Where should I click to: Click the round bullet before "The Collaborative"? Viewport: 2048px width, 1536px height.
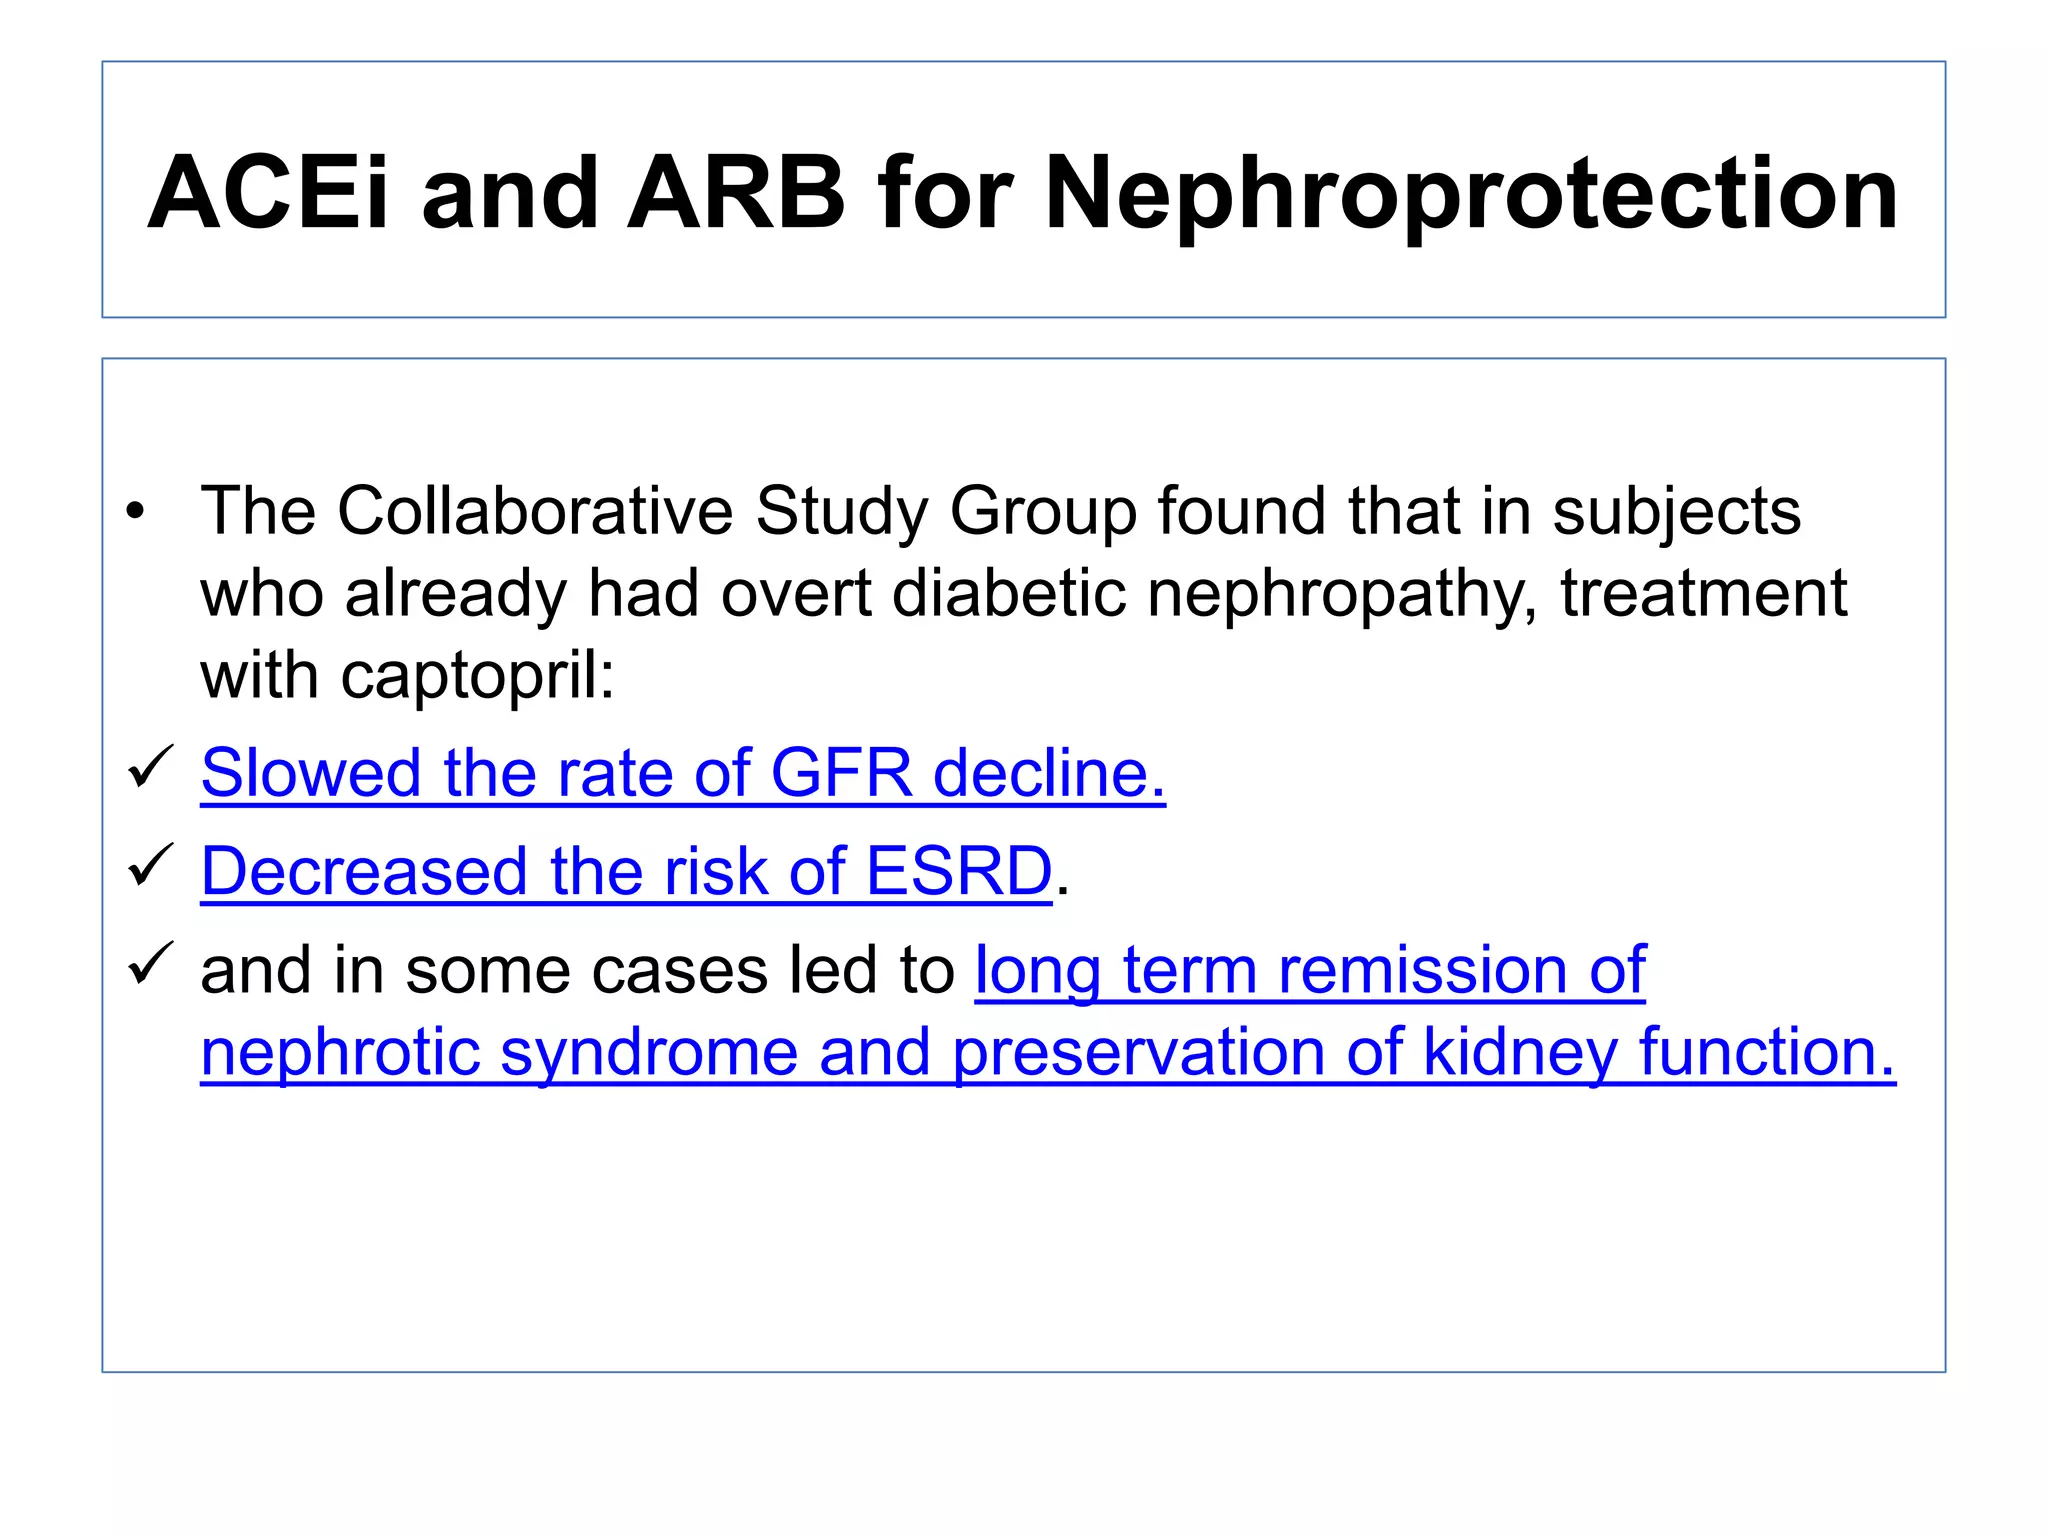(135, 513)
